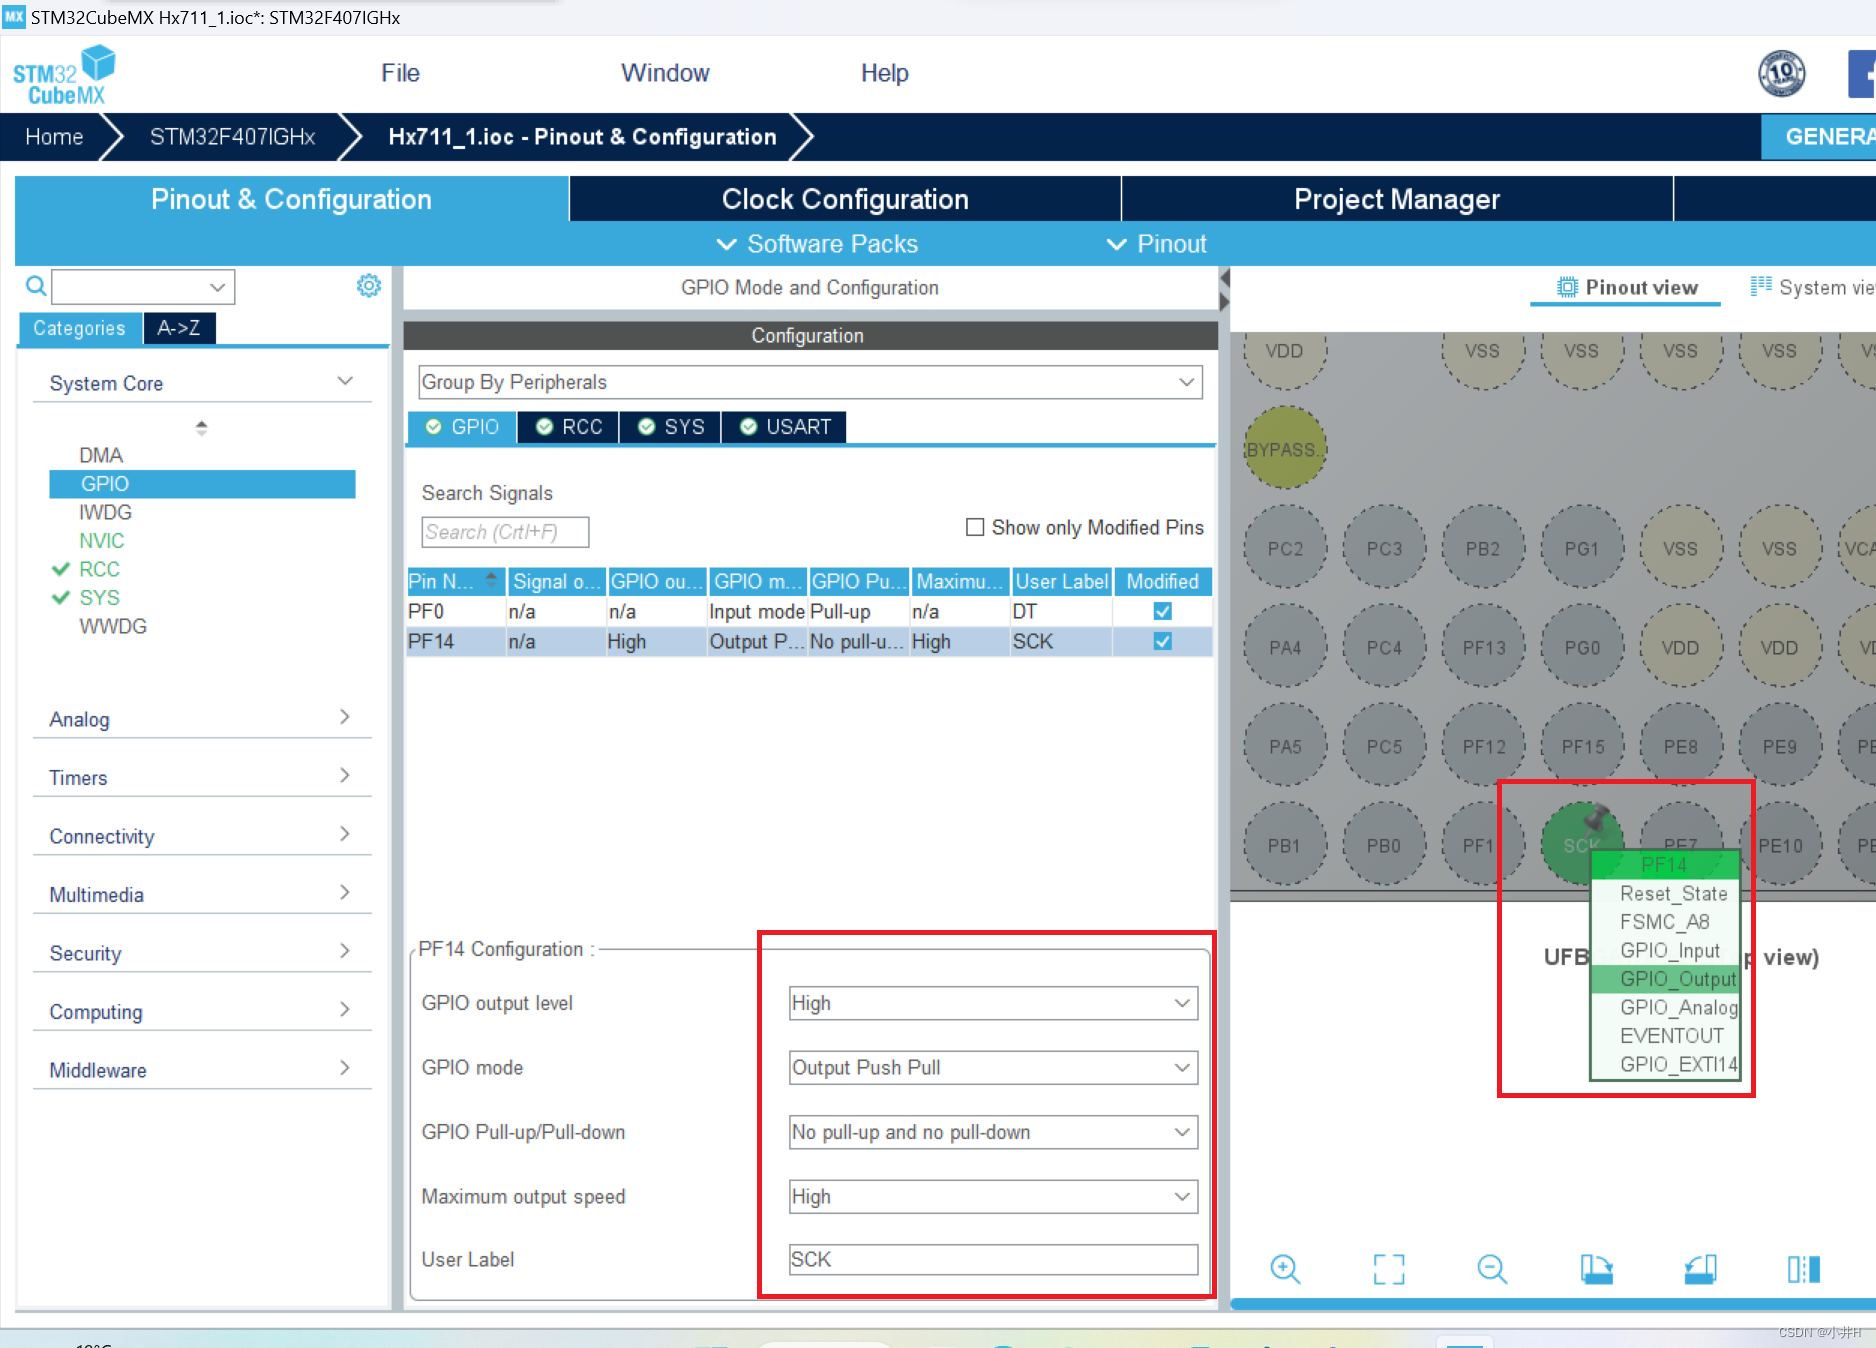Open the GPIO Pull-up/Pull-down dropdown

tap(993, 1132)
